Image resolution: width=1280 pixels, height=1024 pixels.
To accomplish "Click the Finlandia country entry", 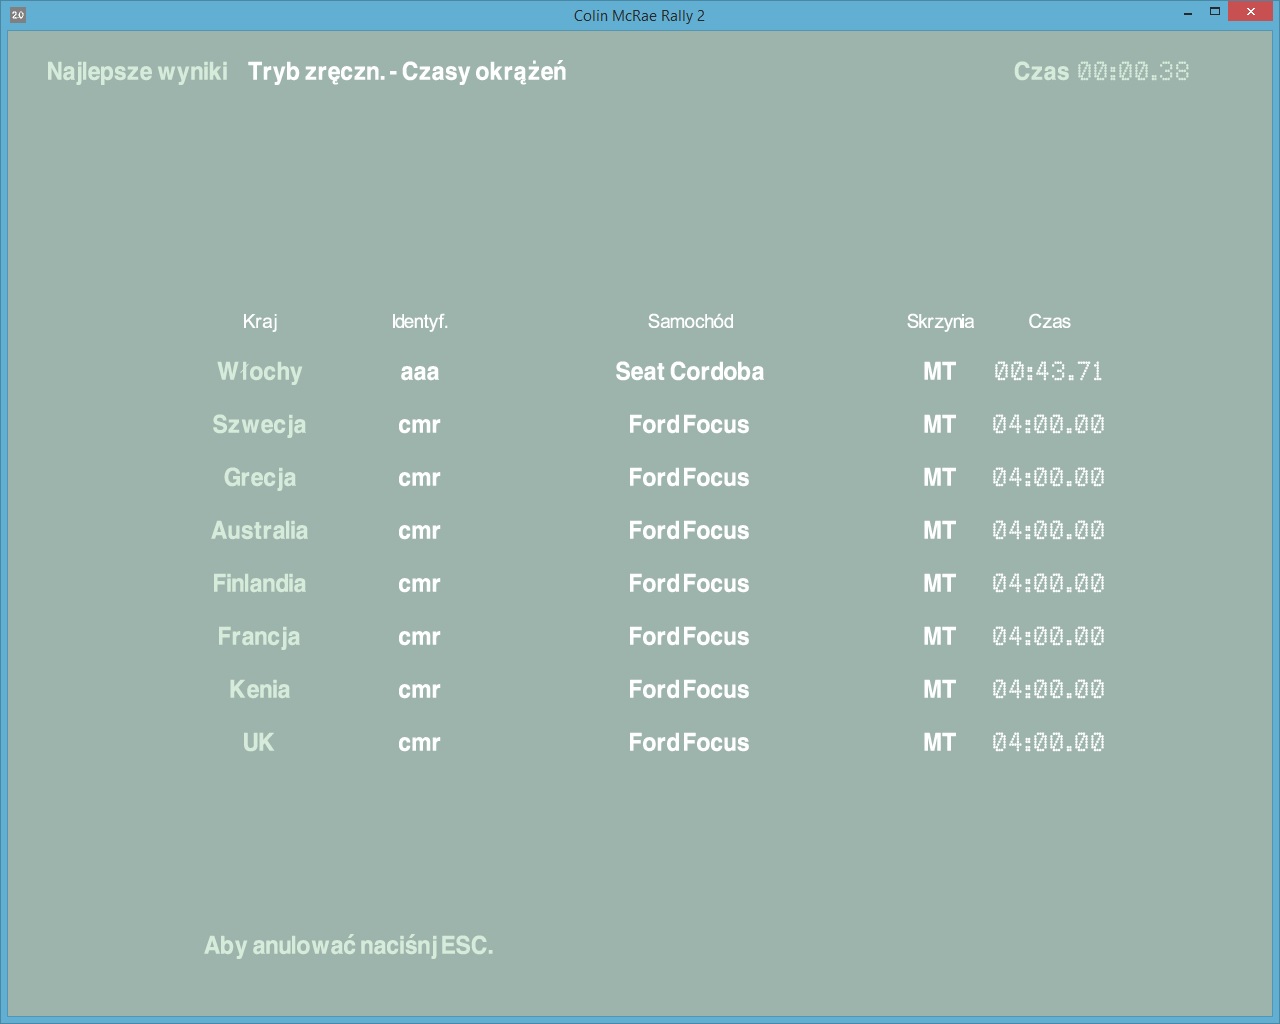I will pyautogui.click(x=259, y=584).
